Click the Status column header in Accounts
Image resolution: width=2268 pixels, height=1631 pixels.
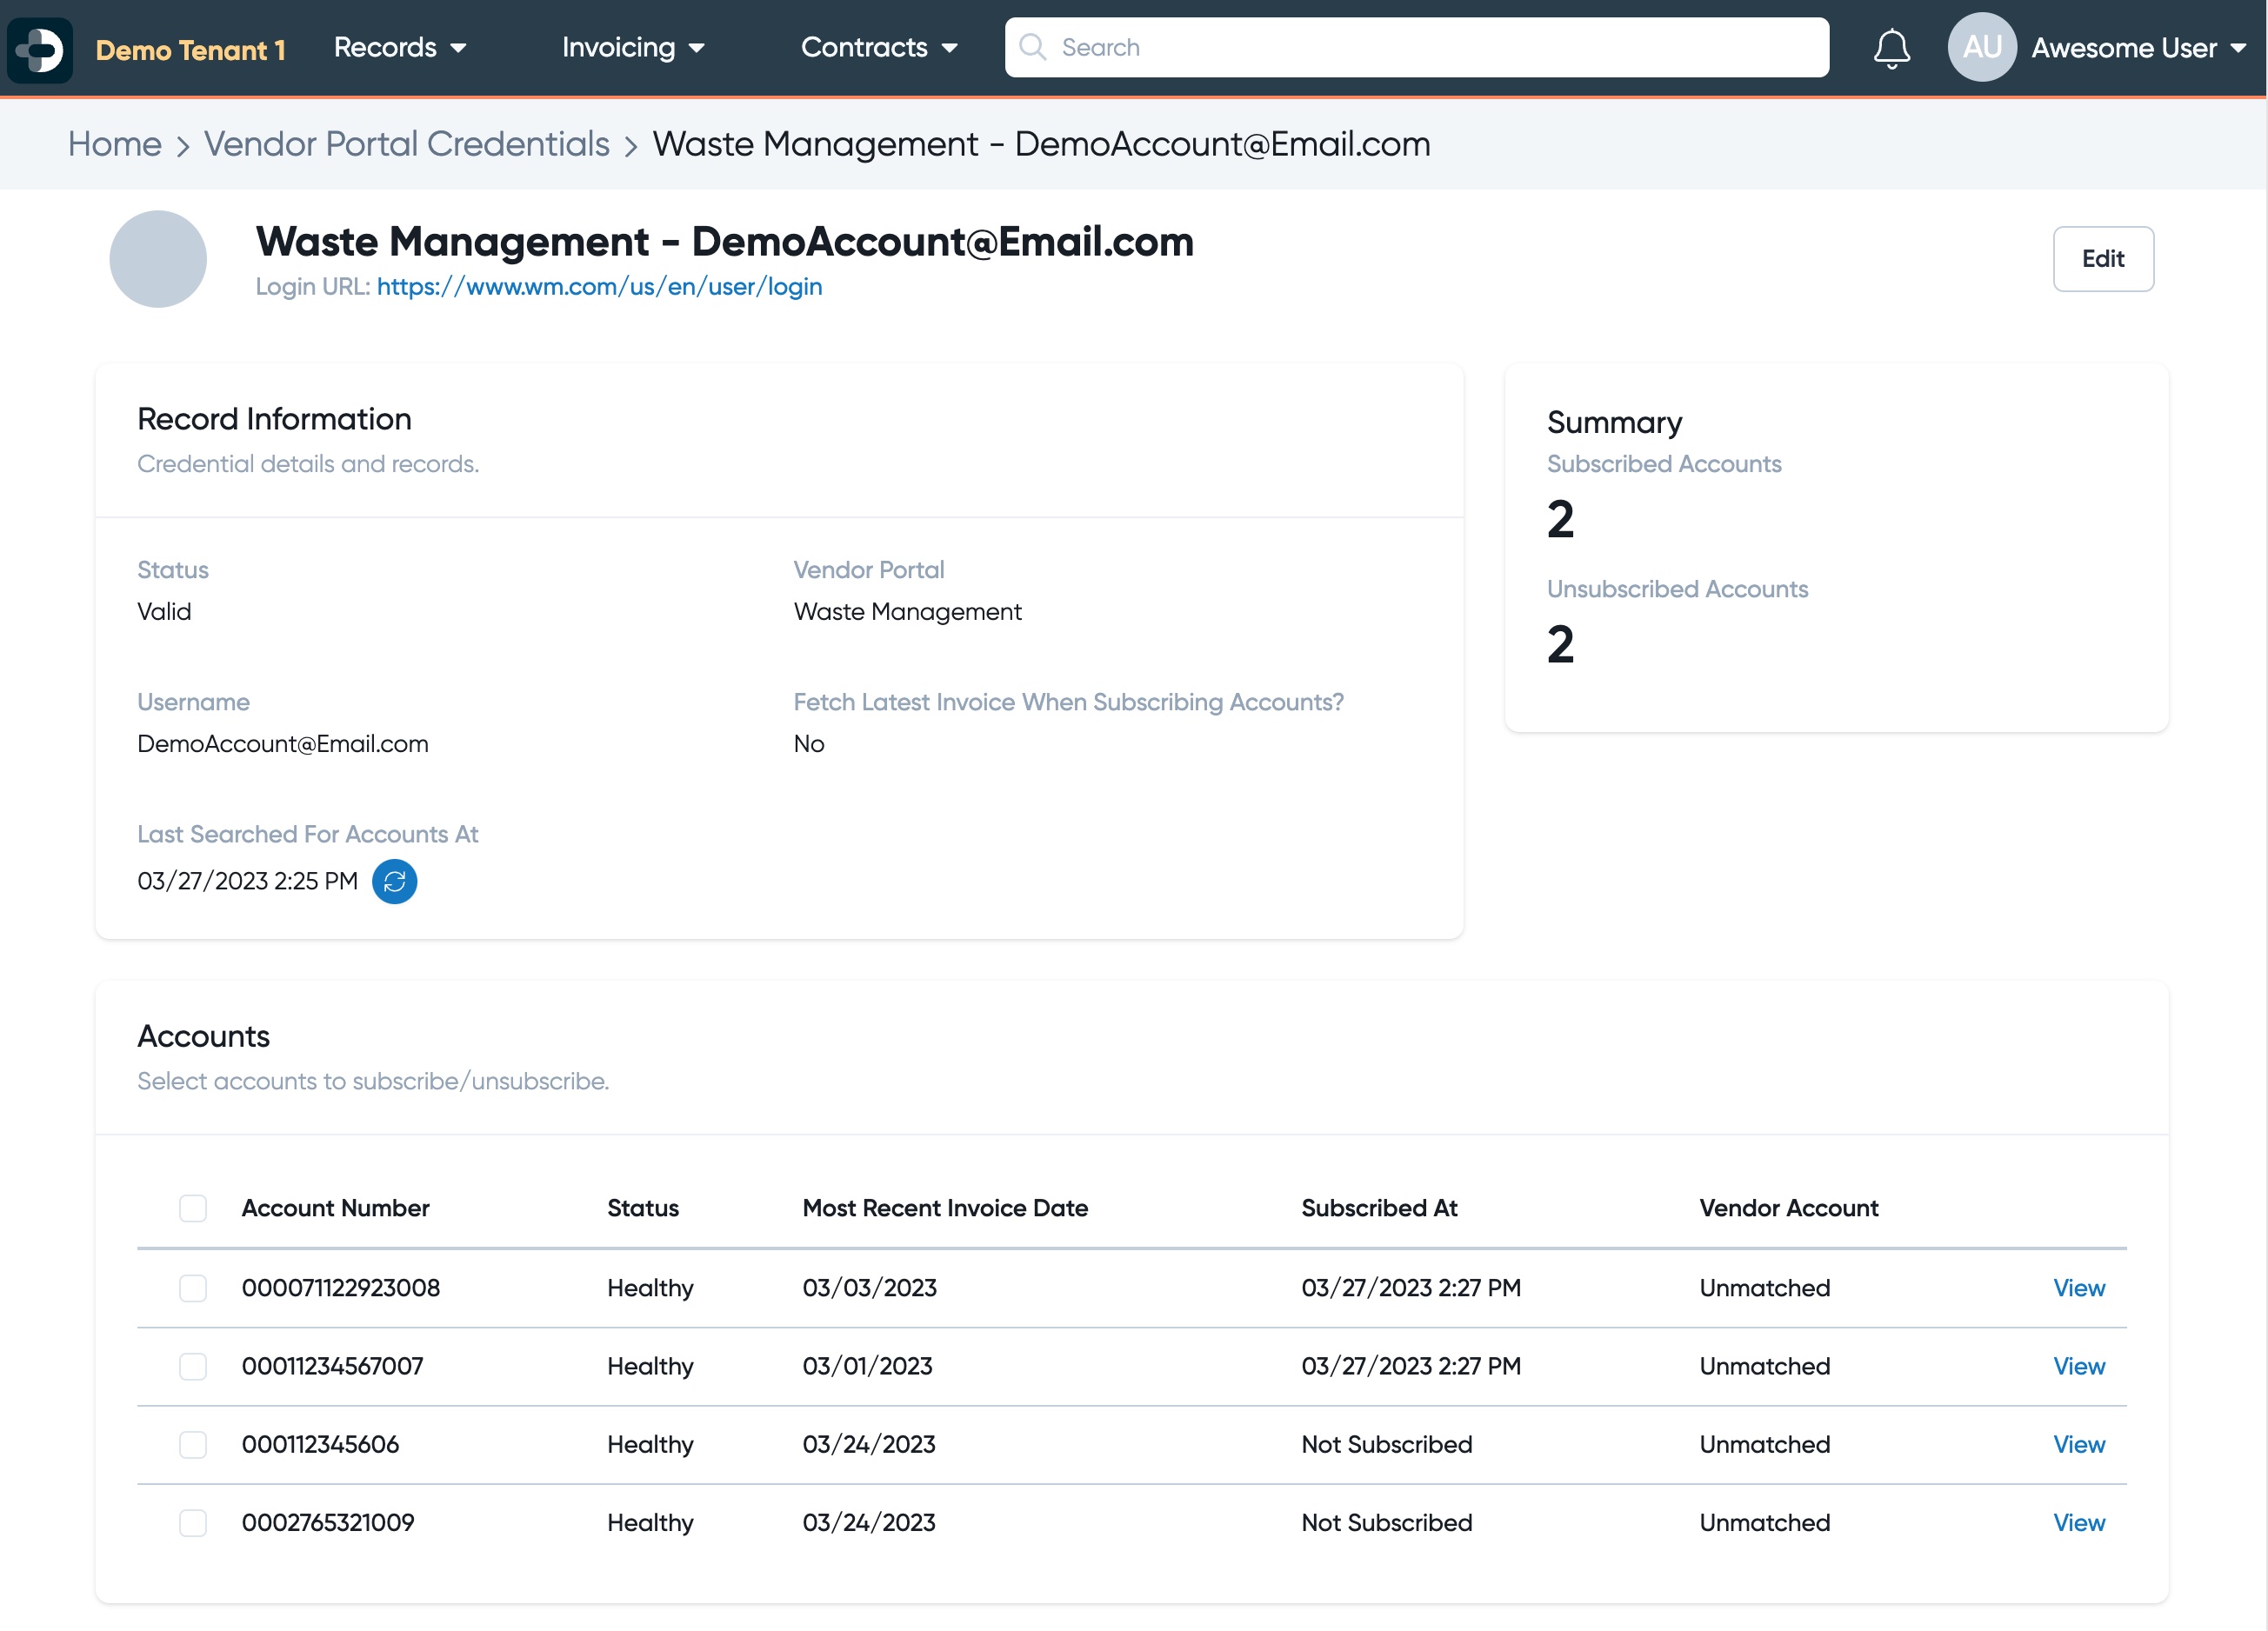click(x=643, y=1208)
